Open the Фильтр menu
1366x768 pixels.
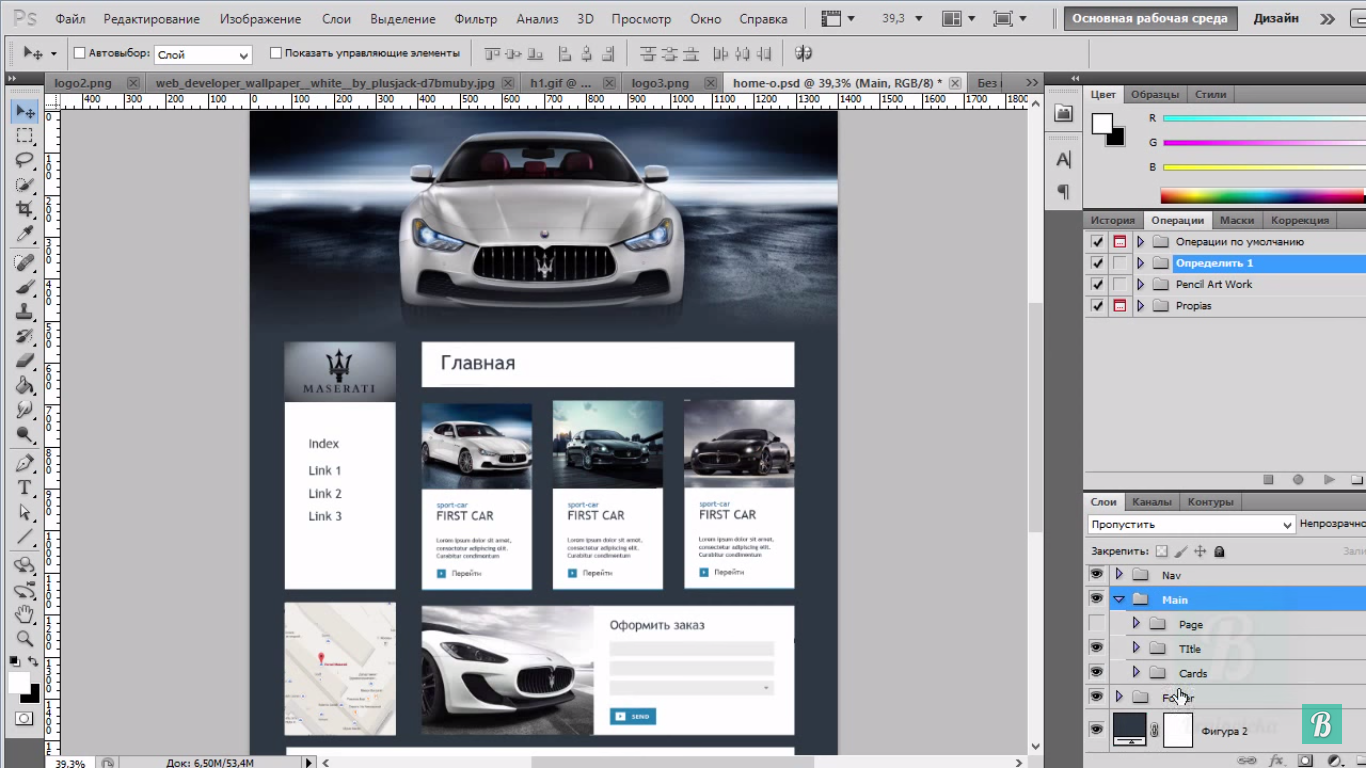(475, 19)
